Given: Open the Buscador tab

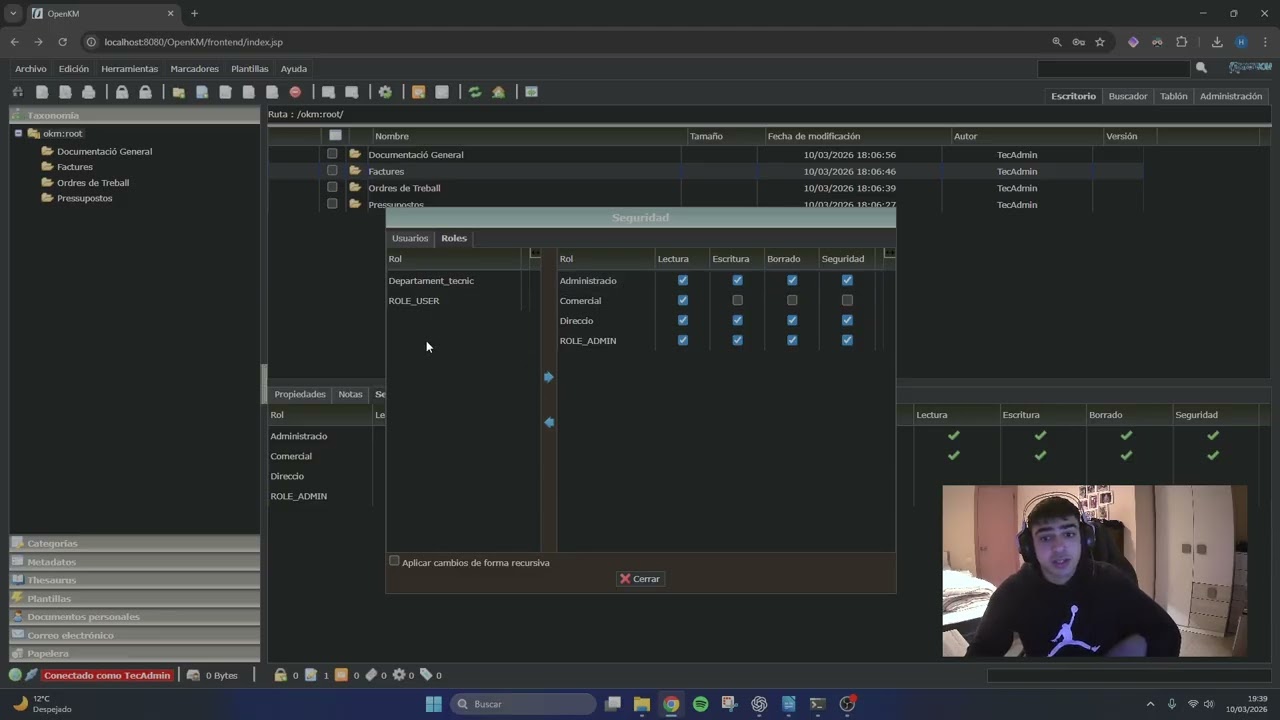Looking at the screenshot, I should (1127, 96).
